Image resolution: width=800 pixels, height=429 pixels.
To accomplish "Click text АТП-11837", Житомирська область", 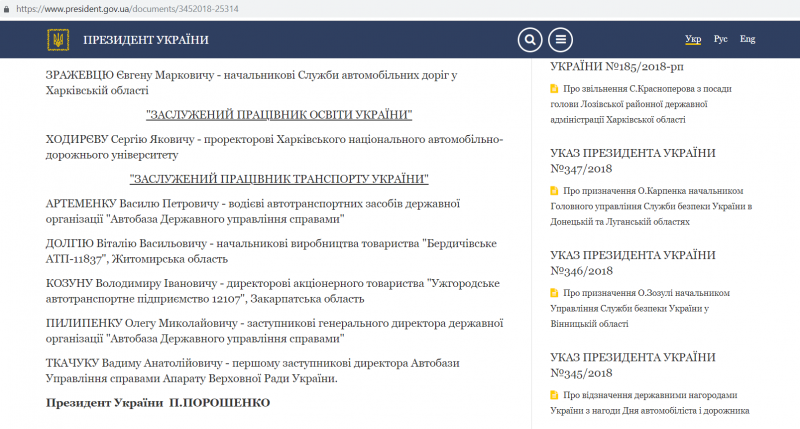I will click(x=137, y=259).
